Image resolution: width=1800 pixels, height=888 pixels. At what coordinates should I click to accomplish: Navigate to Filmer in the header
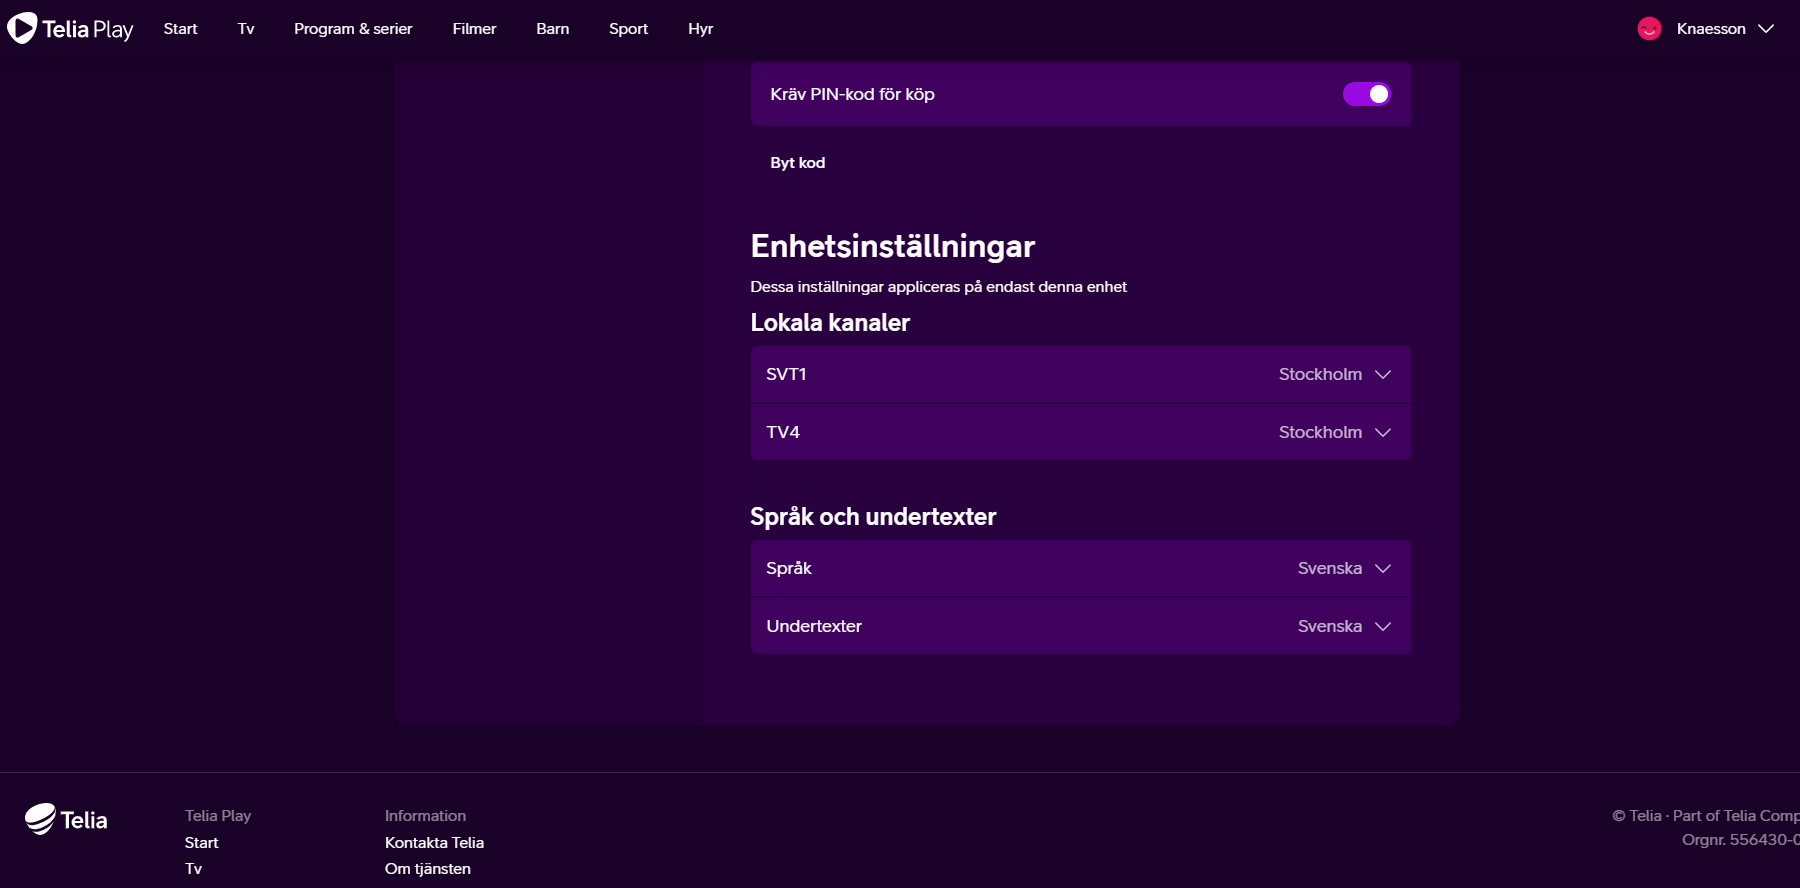tap(474, 29)
